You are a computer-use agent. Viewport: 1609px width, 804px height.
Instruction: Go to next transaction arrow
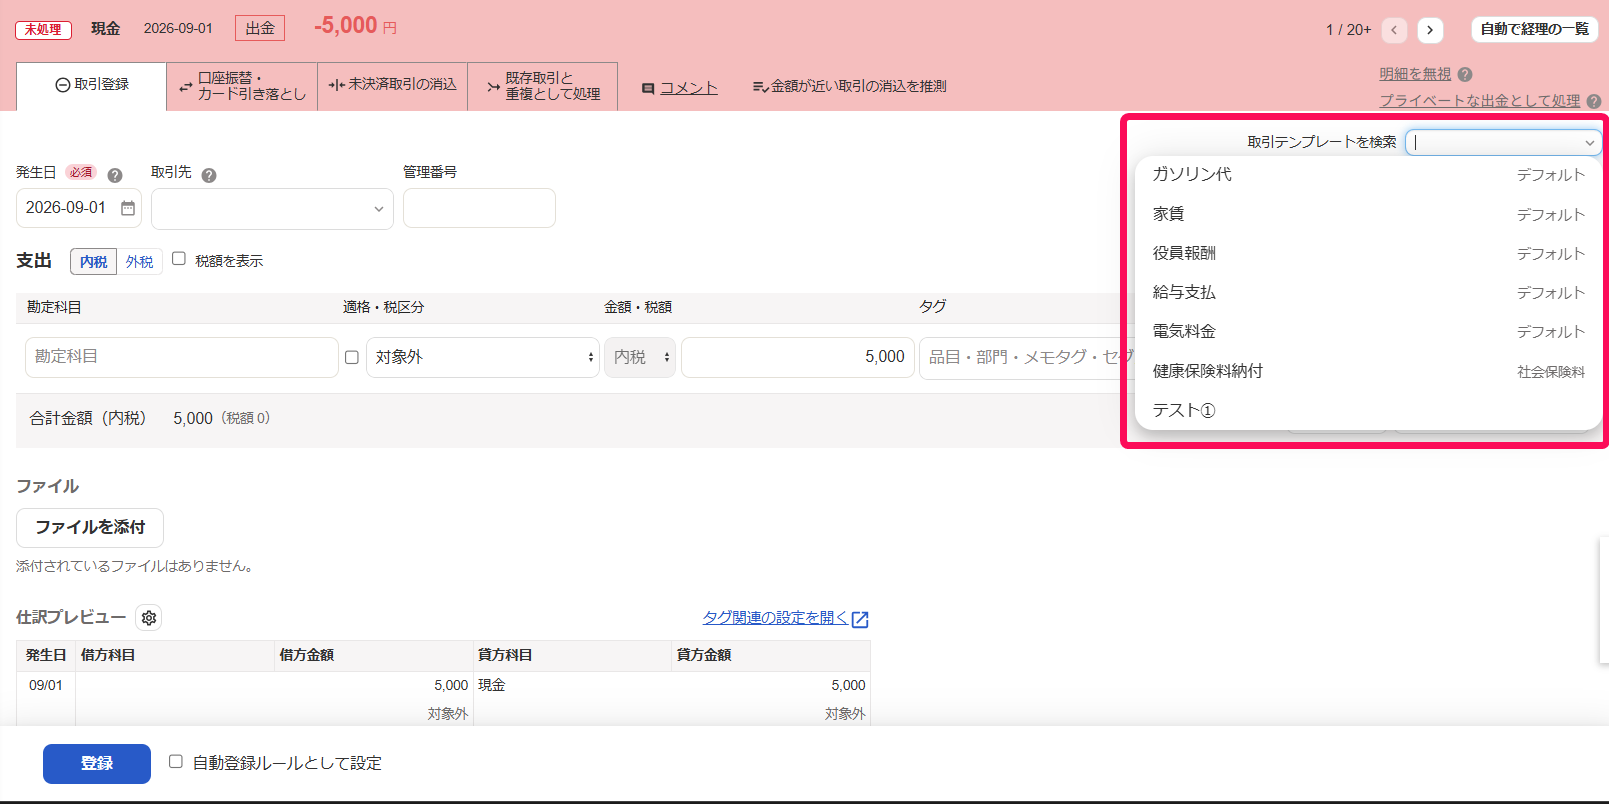point(1430,30)
